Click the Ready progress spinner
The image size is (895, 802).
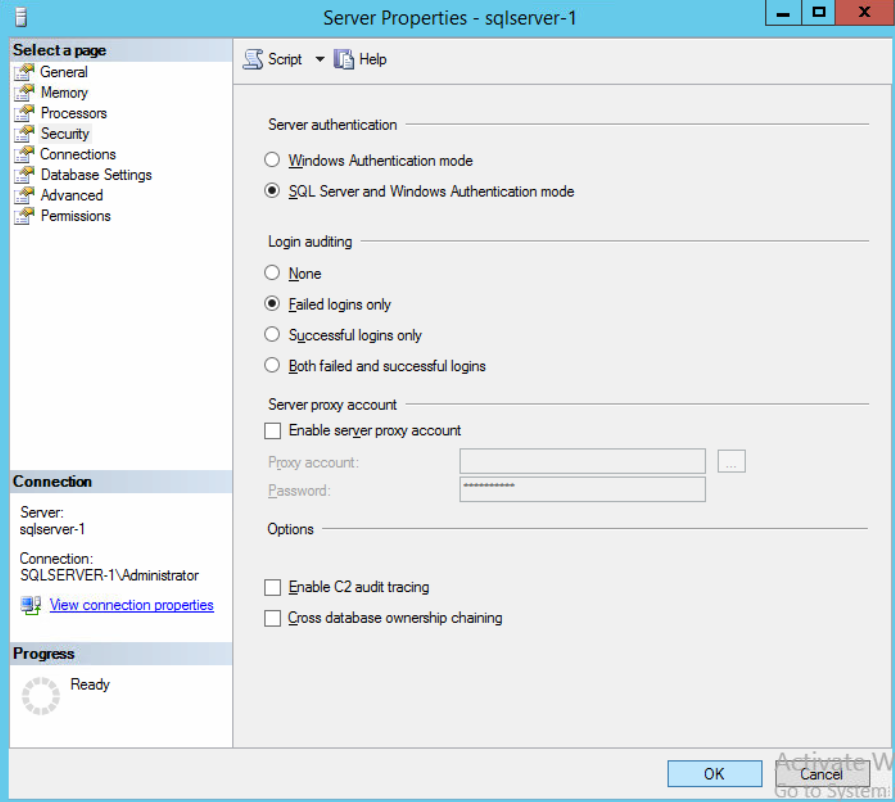coord(41,696)
